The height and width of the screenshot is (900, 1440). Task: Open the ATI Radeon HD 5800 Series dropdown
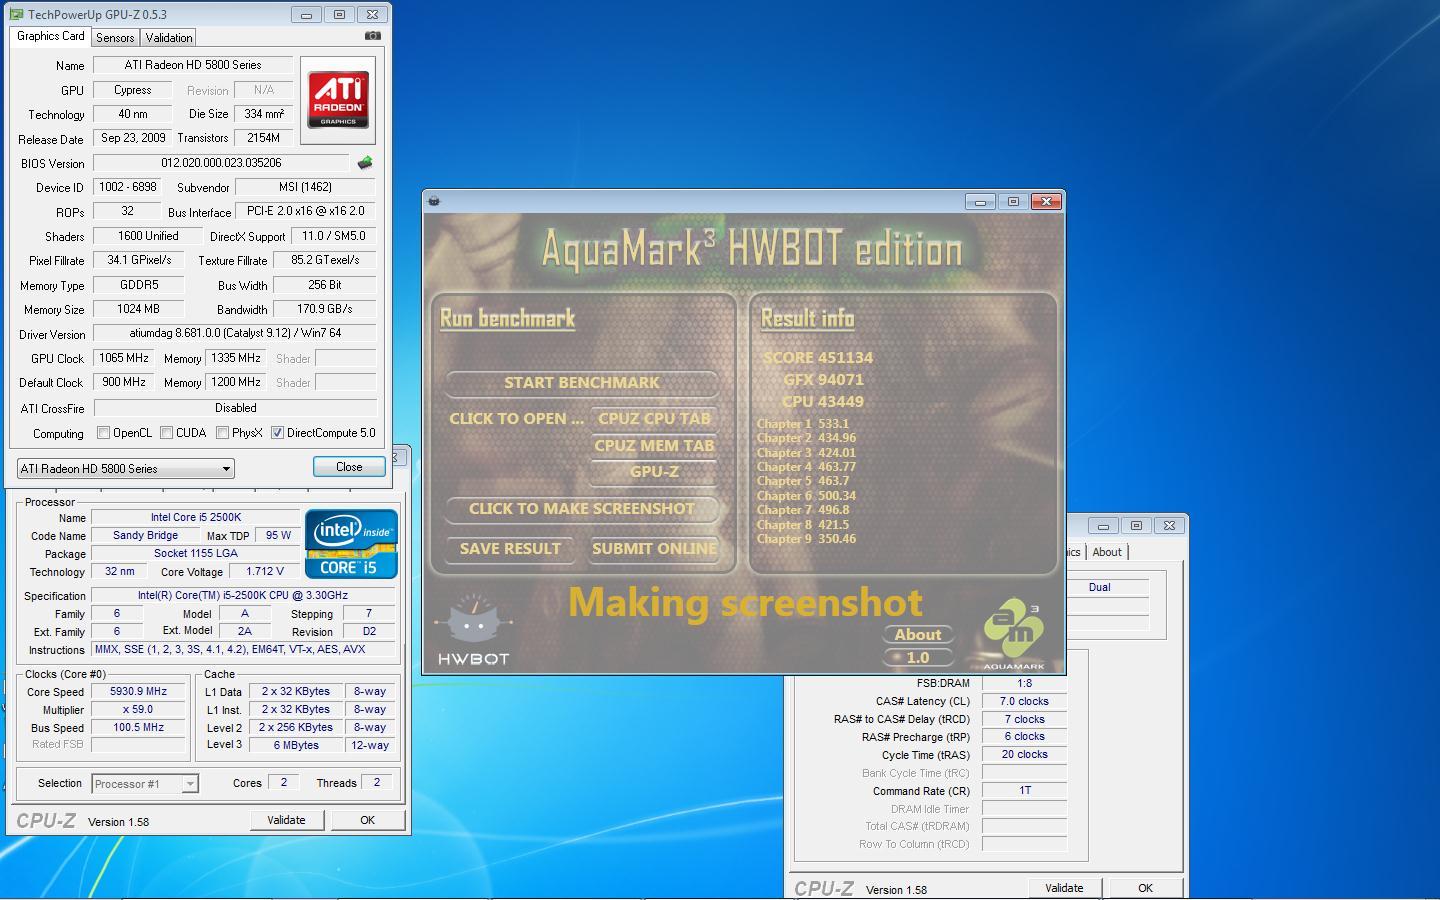pyautogui.click(x=126, y=468)
